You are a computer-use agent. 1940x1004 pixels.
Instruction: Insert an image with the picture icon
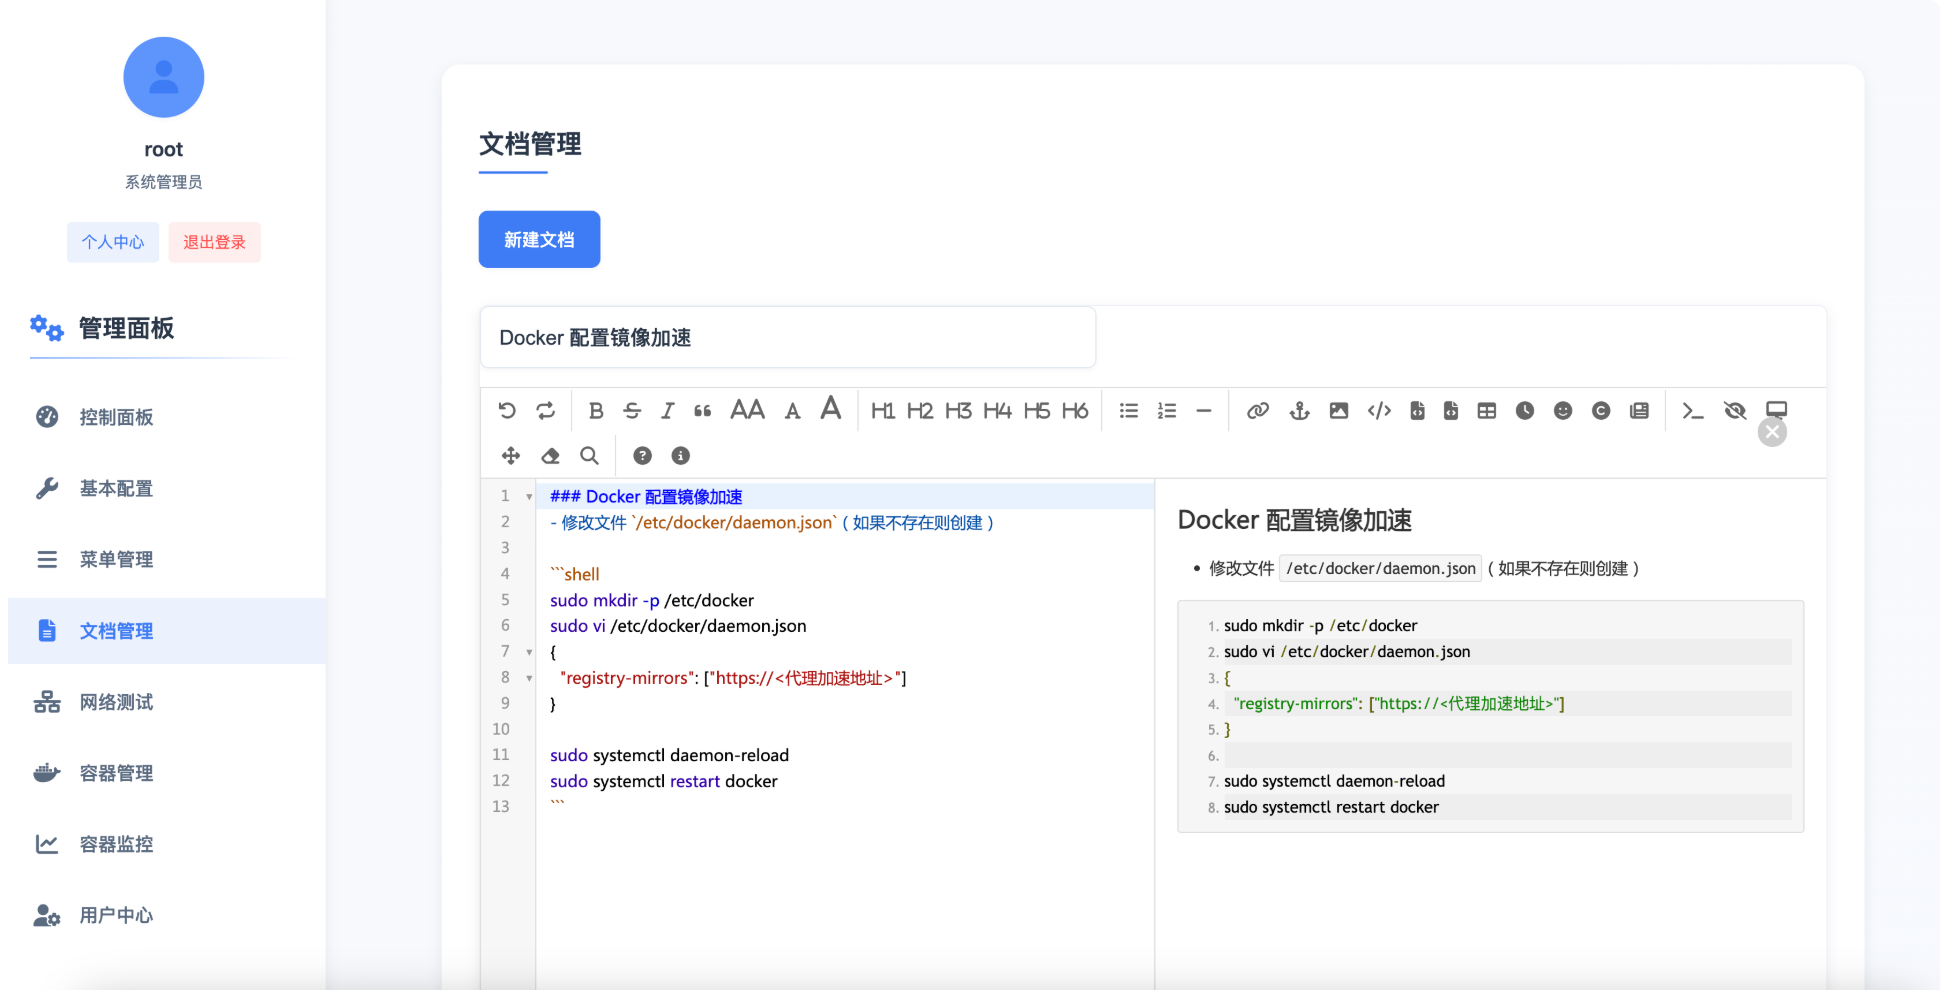coord(1339,410)
